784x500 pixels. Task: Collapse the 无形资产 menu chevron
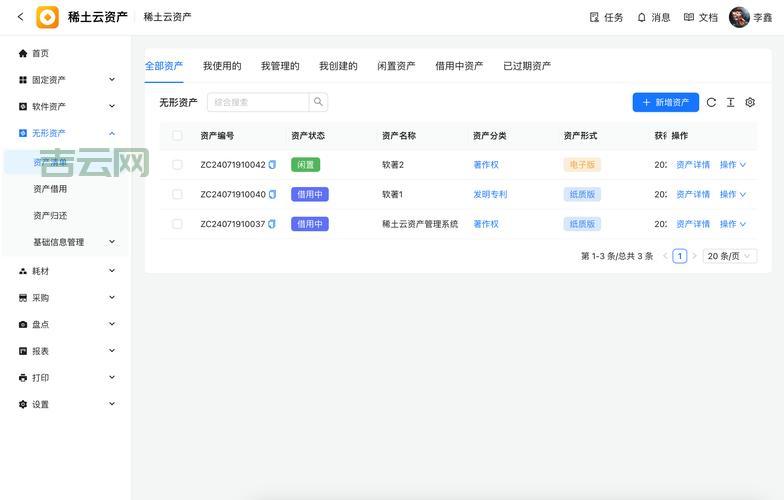pyautogui.click(x=112, y=133)
